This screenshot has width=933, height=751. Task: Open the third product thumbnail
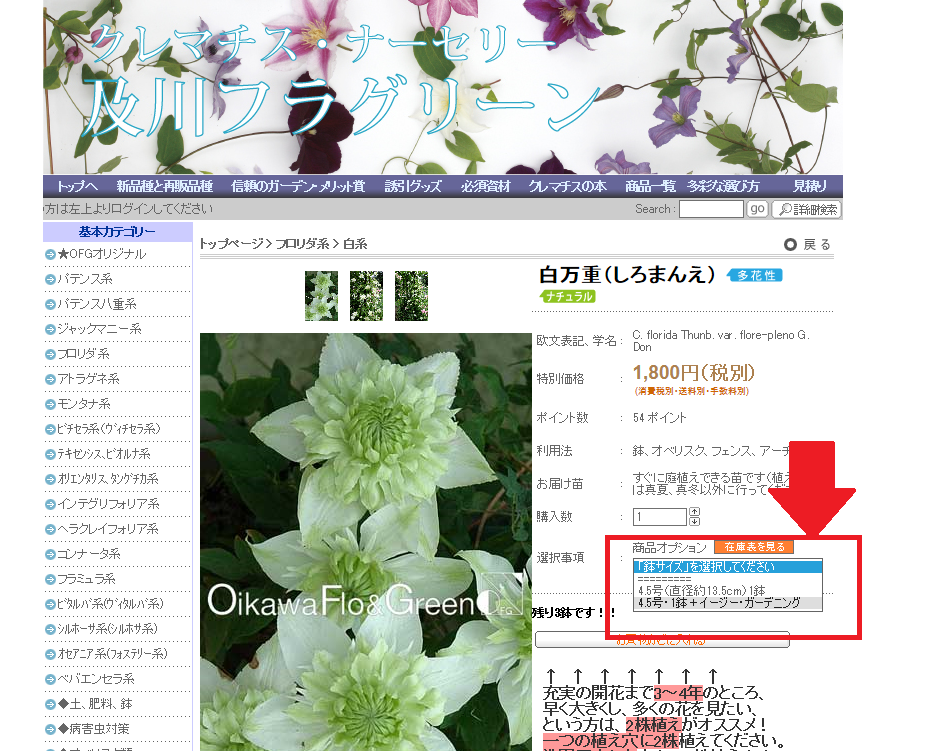pyautogui.click(x=411, y=296)
